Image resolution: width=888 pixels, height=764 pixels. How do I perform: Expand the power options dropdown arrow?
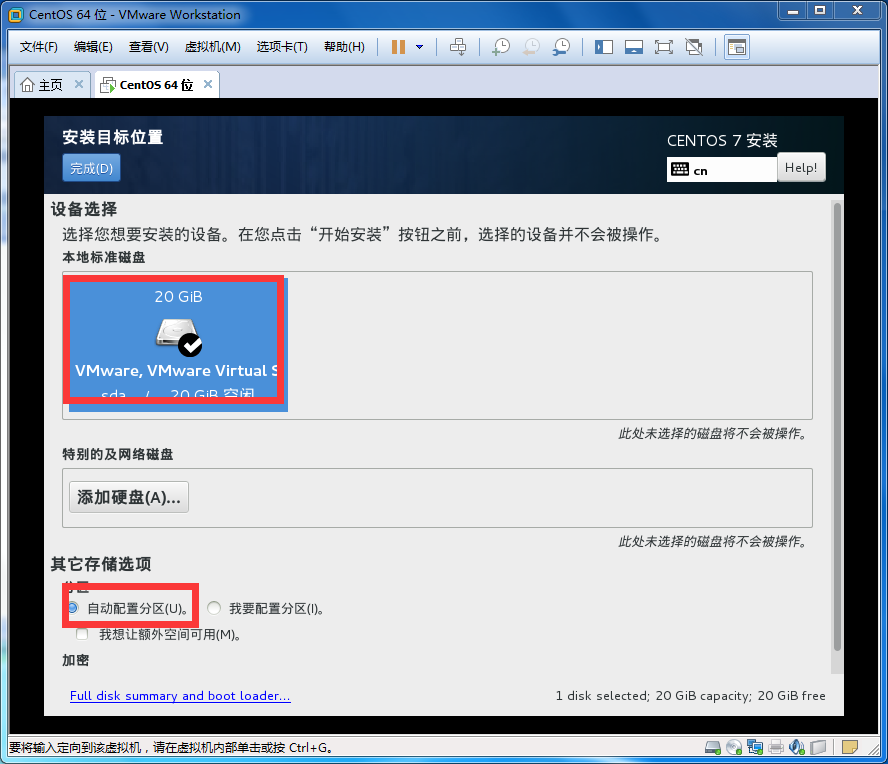click(419, 47)
